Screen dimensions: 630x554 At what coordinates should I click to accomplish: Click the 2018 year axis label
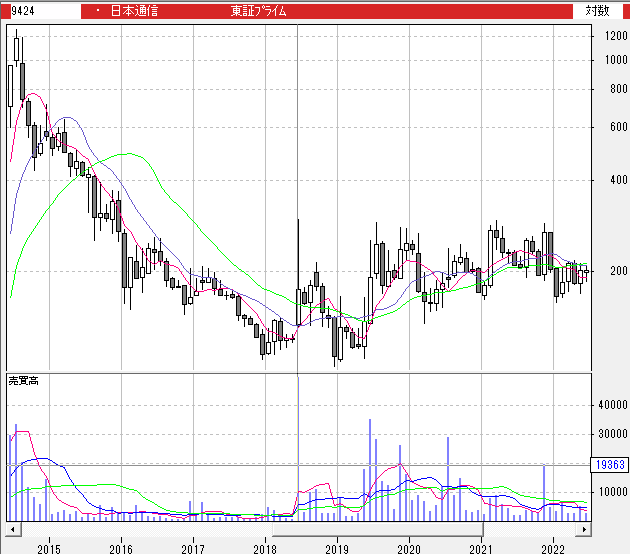(265, 549)
